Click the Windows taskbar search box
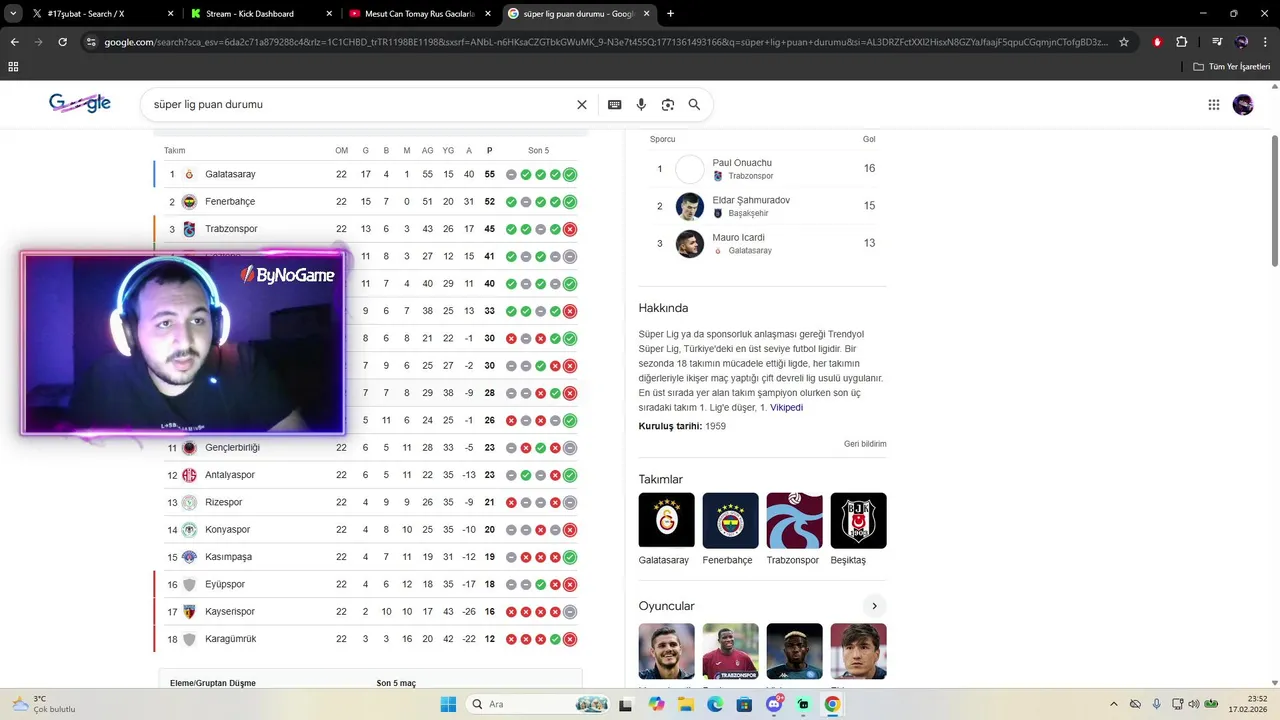Viewport: 1280px width, 720px height. [x=539, y=704]
